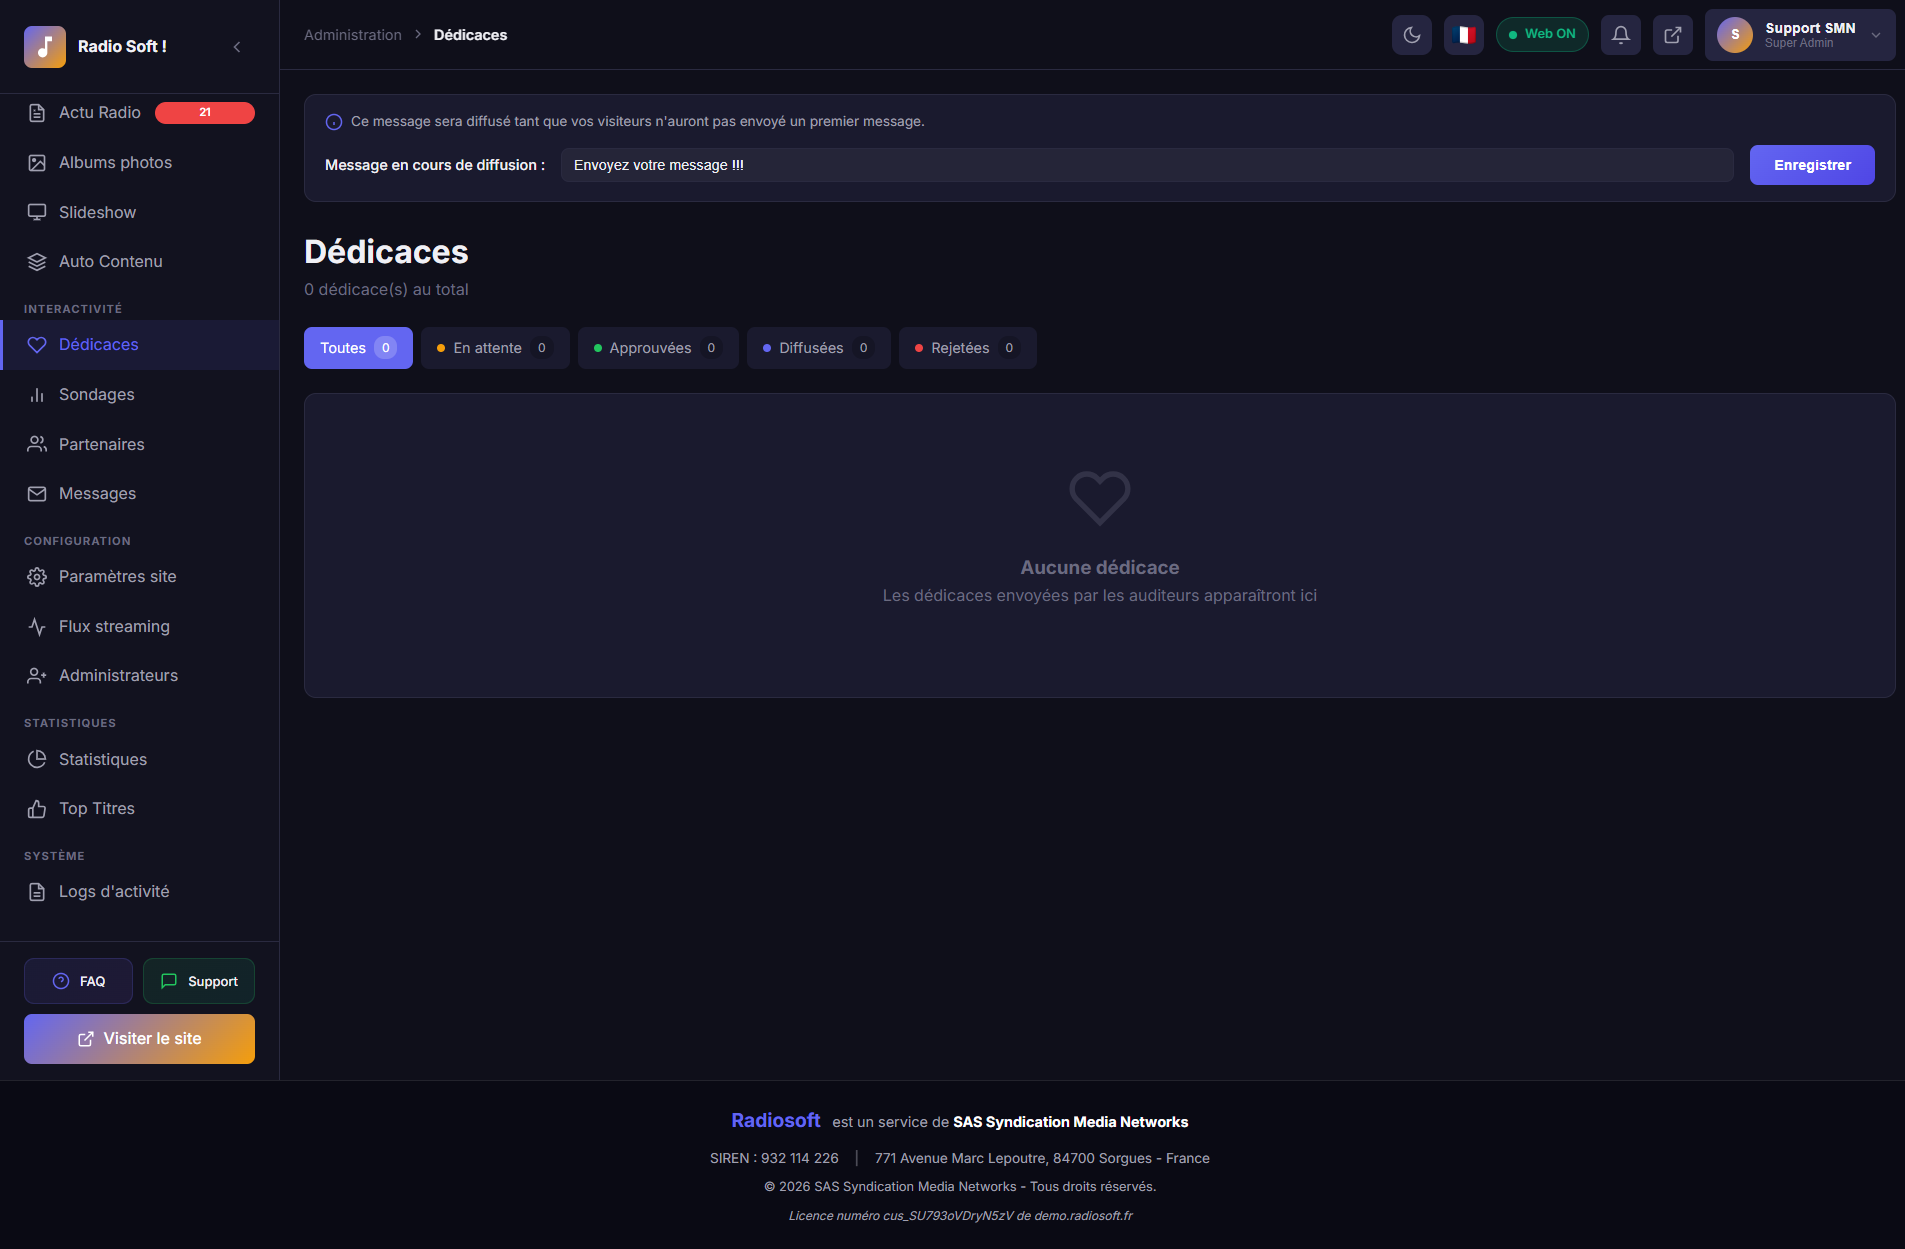Open the Albums photos section
1905x1249 pixels.
[x=114, y=162]
